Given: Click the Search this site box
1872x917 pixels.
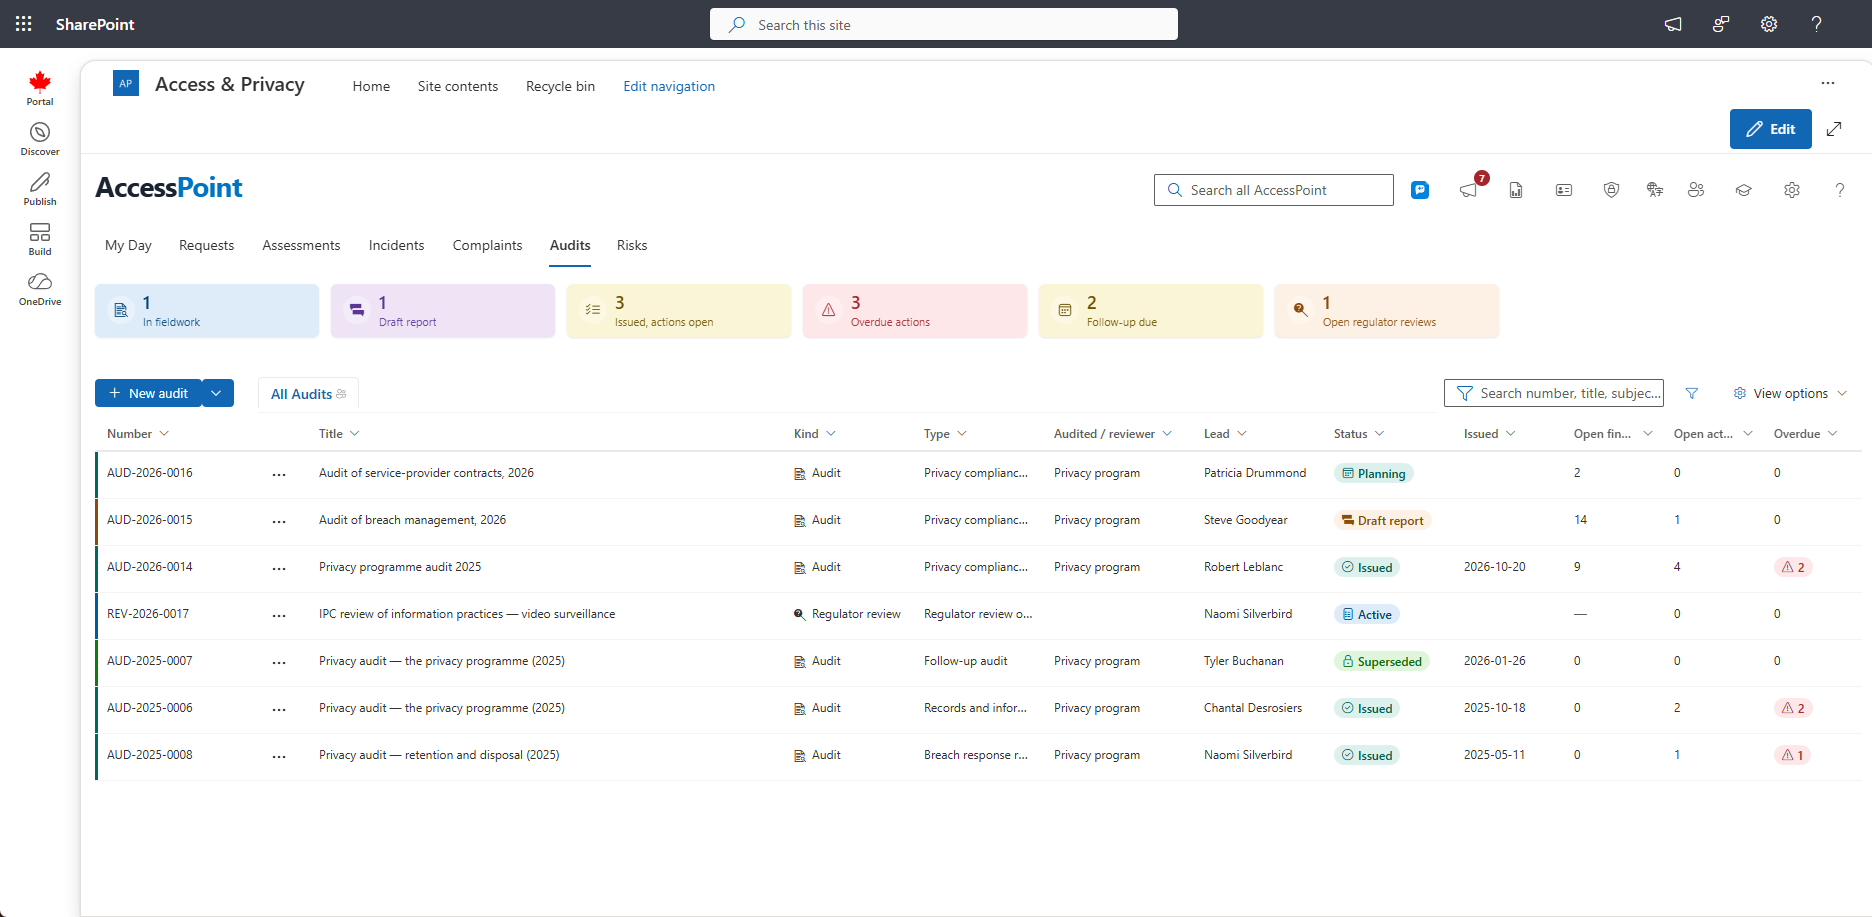Looking at the screenshot, I should [944, 24].
